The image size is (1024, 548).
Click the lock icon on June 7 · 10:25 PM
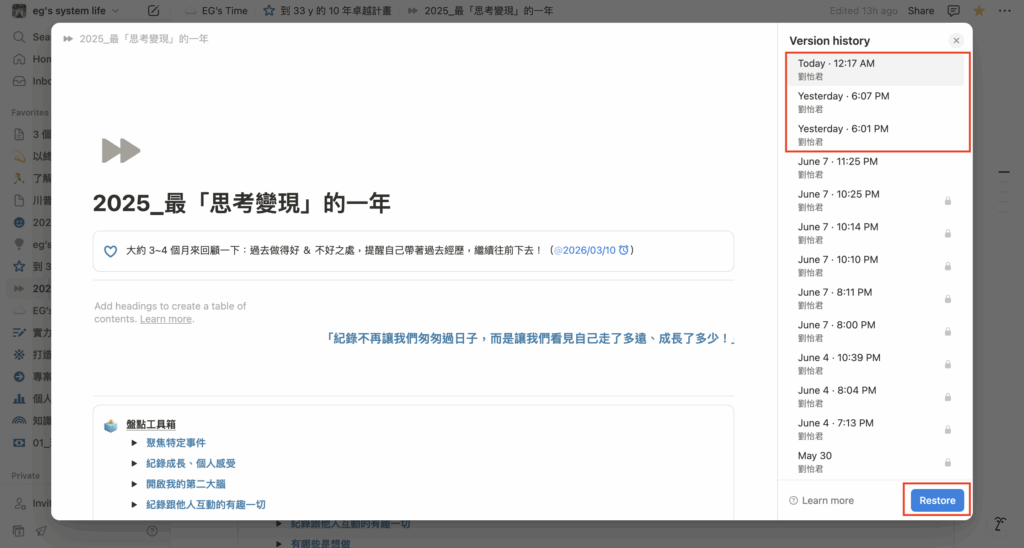coord(947,201)
